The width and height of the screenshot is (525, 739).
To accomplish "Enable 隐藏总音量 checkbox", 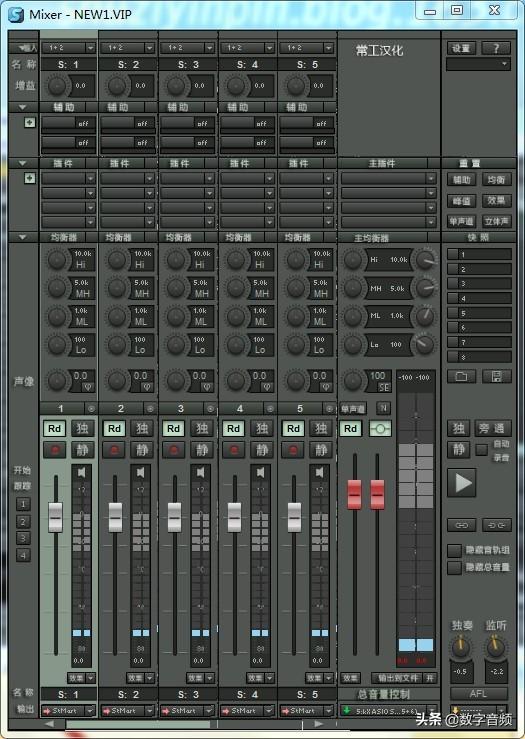I will (x=454, y=567).
